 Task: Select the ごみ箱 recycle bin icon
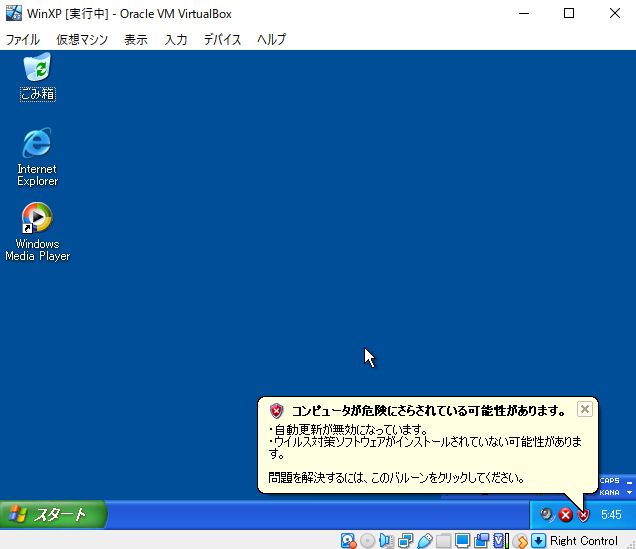pyautogui.click(x=37, y=77)
